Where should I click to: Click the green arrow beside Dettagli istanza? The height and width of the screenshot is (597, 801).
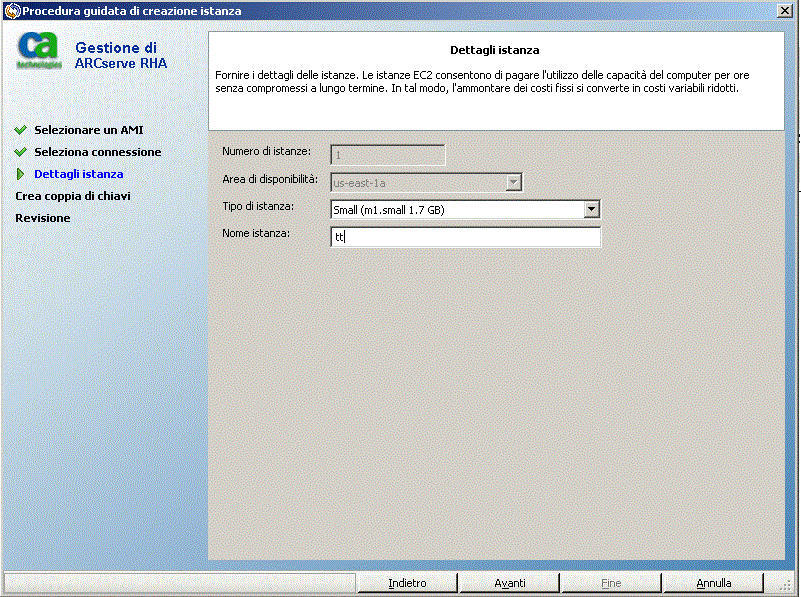[20, 174]
